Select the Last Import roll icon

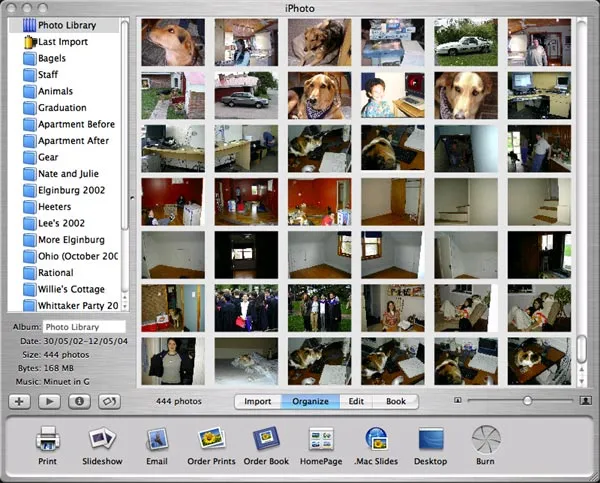[x=30, y=42]
